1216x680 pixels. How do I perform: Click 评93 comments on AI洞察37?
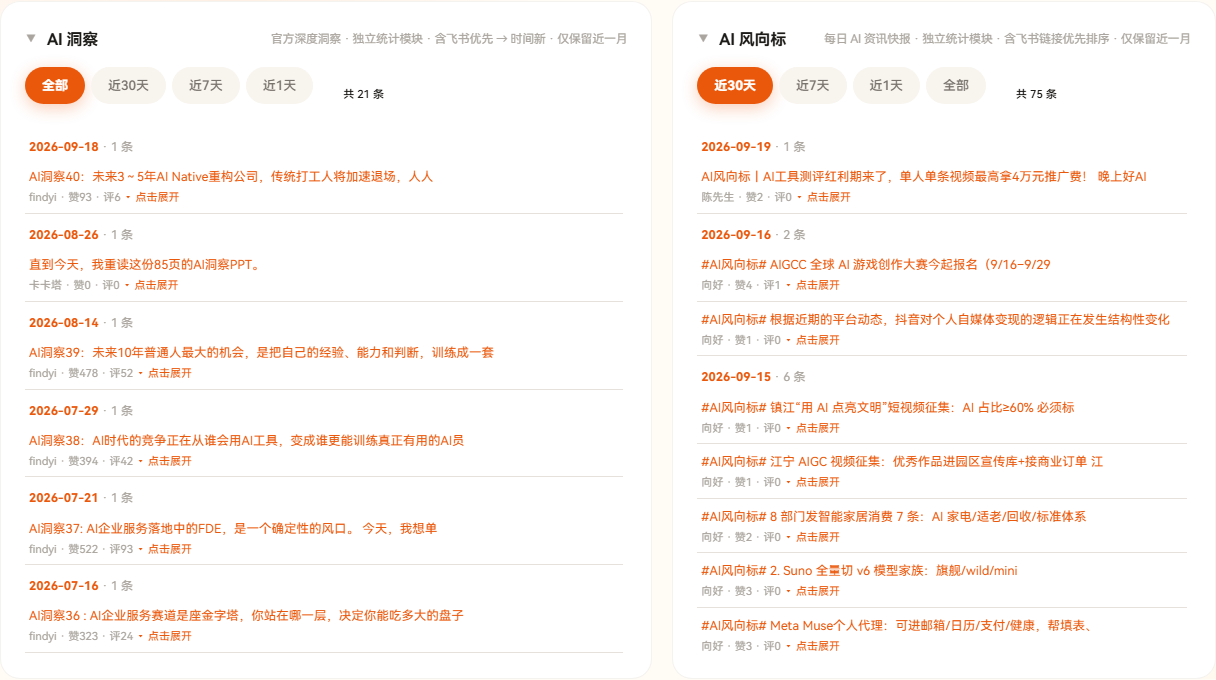[x=121, y=549]
